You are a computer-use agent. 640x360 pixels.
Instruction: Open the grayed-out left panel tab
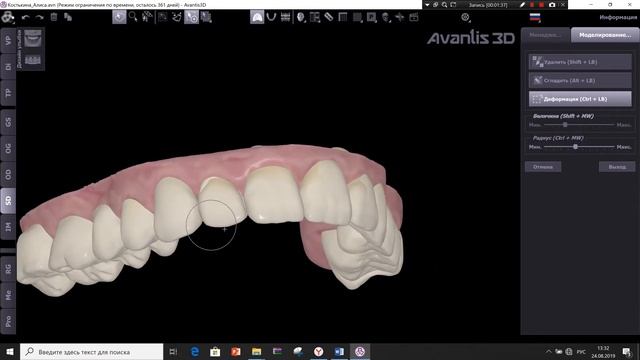[x=546, y=35]
